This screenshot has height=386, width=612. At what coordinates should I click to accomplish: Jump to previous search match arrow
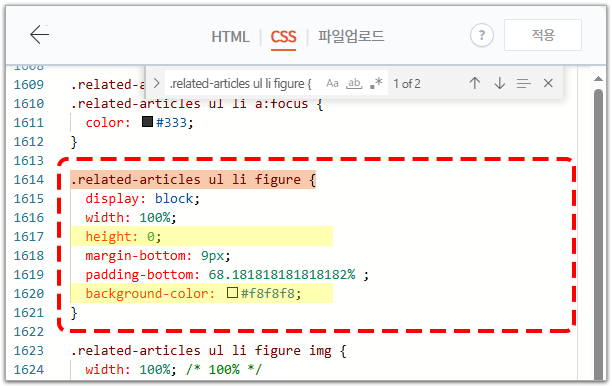475,83
